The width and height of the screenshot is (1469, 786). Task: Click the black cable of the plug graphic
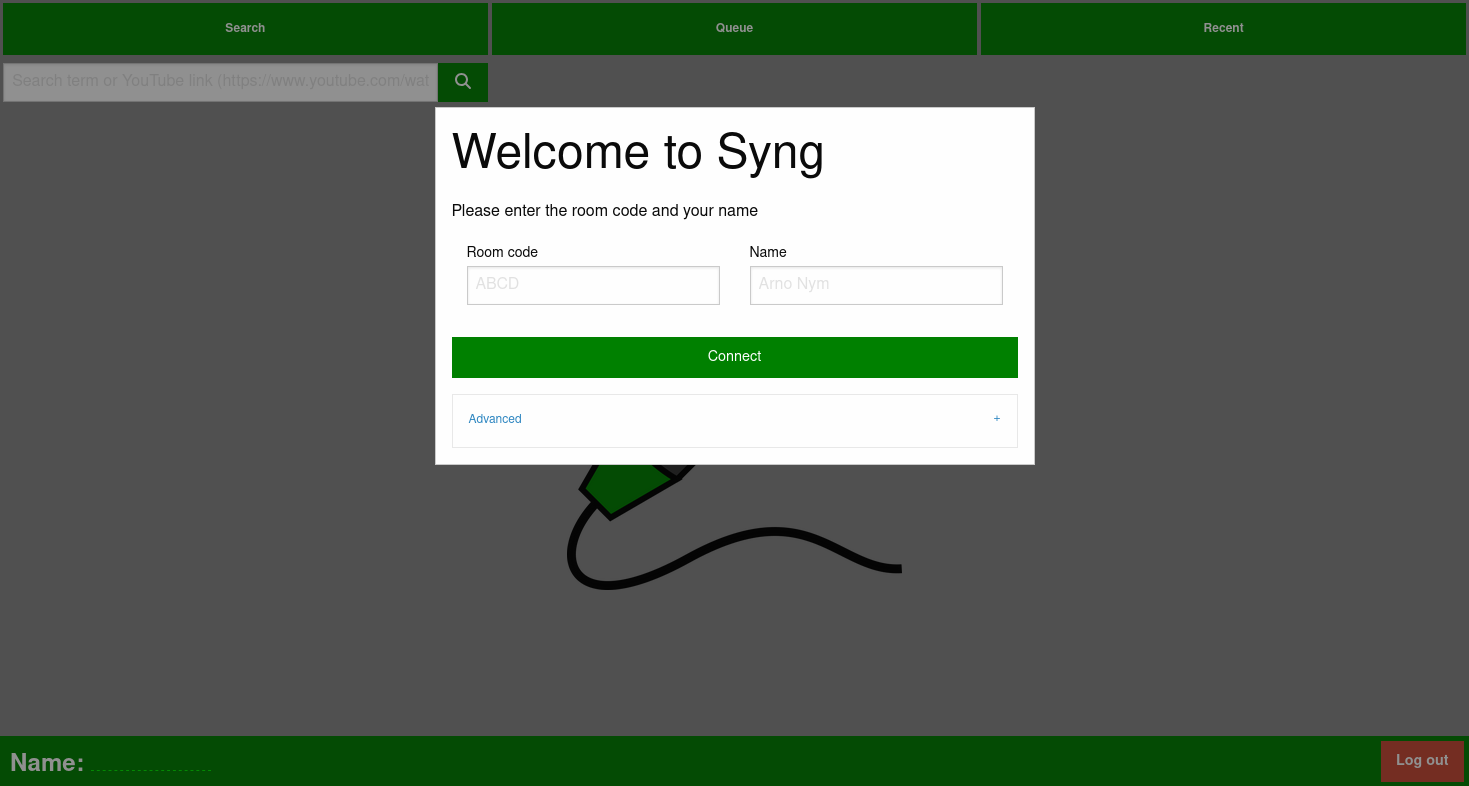point(760,538)
